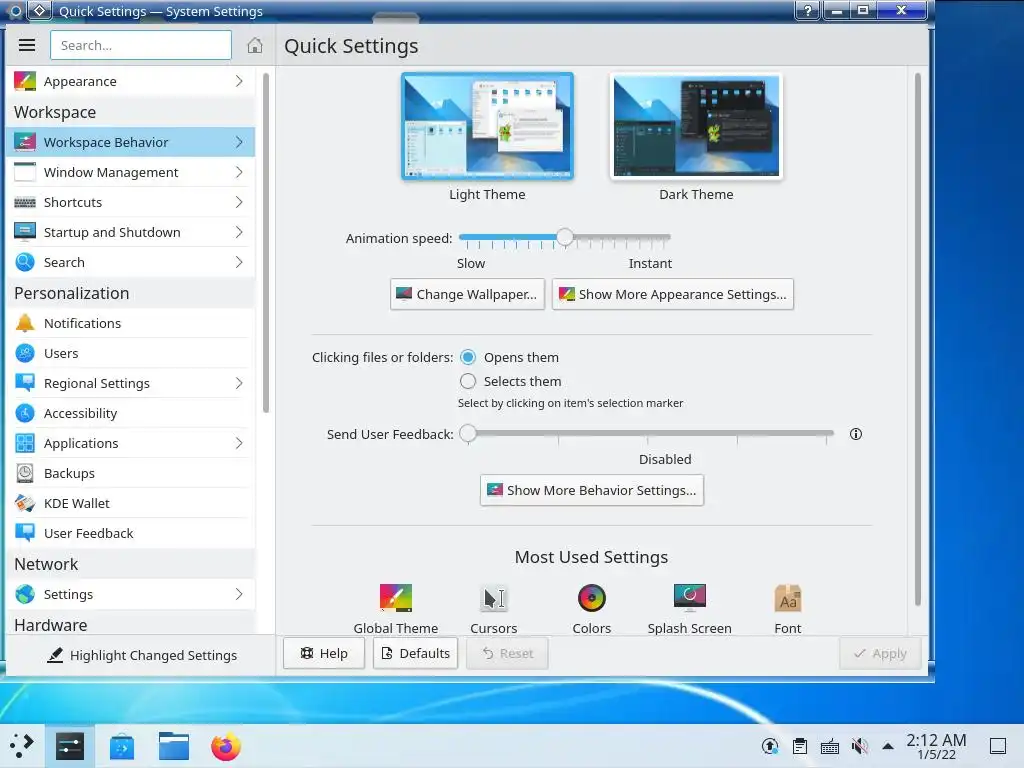Toggle Highlight Changed Settings

point(142,655)
